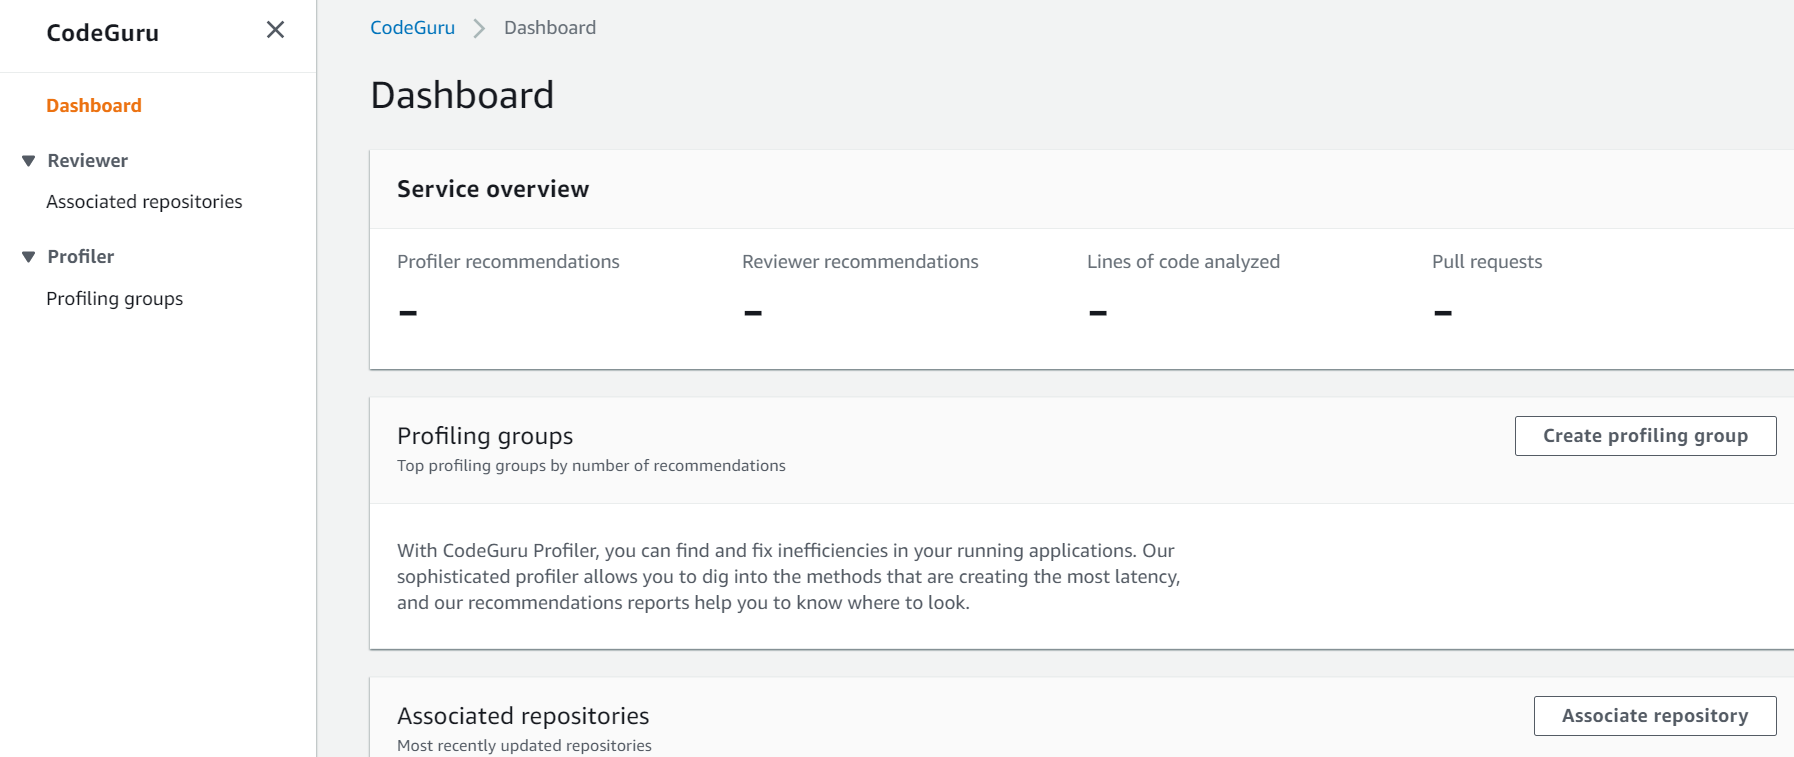Click the Dashboard breadcrumb text
Screen dimensions: 1794x757
click(550, 28)
